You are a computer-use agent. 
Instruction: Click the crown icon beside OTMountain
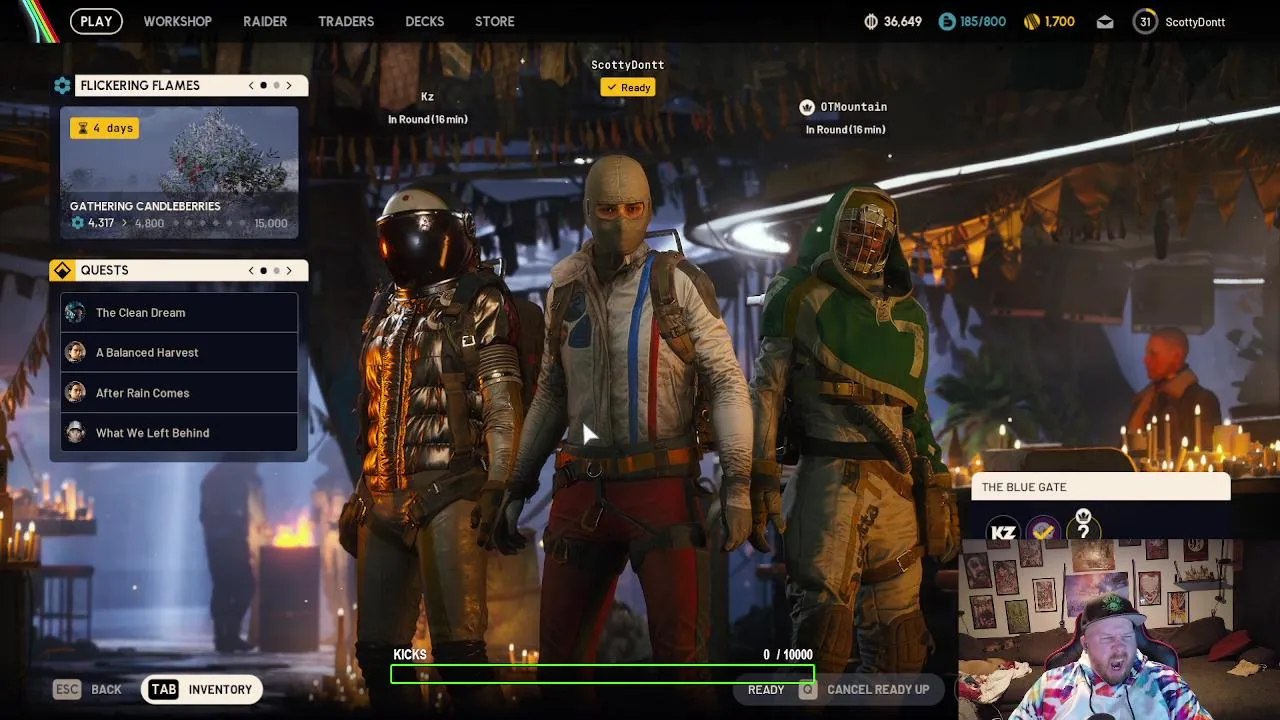tap(807, 107)
